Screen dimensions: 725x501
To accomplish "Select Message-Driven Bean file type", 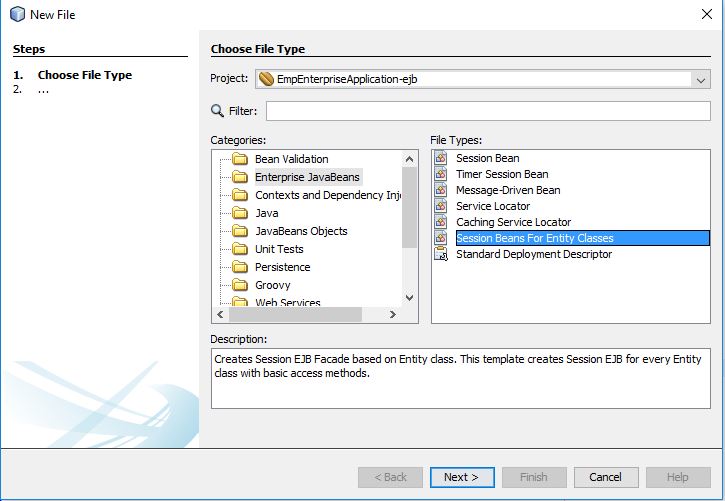I will point(508,190).
